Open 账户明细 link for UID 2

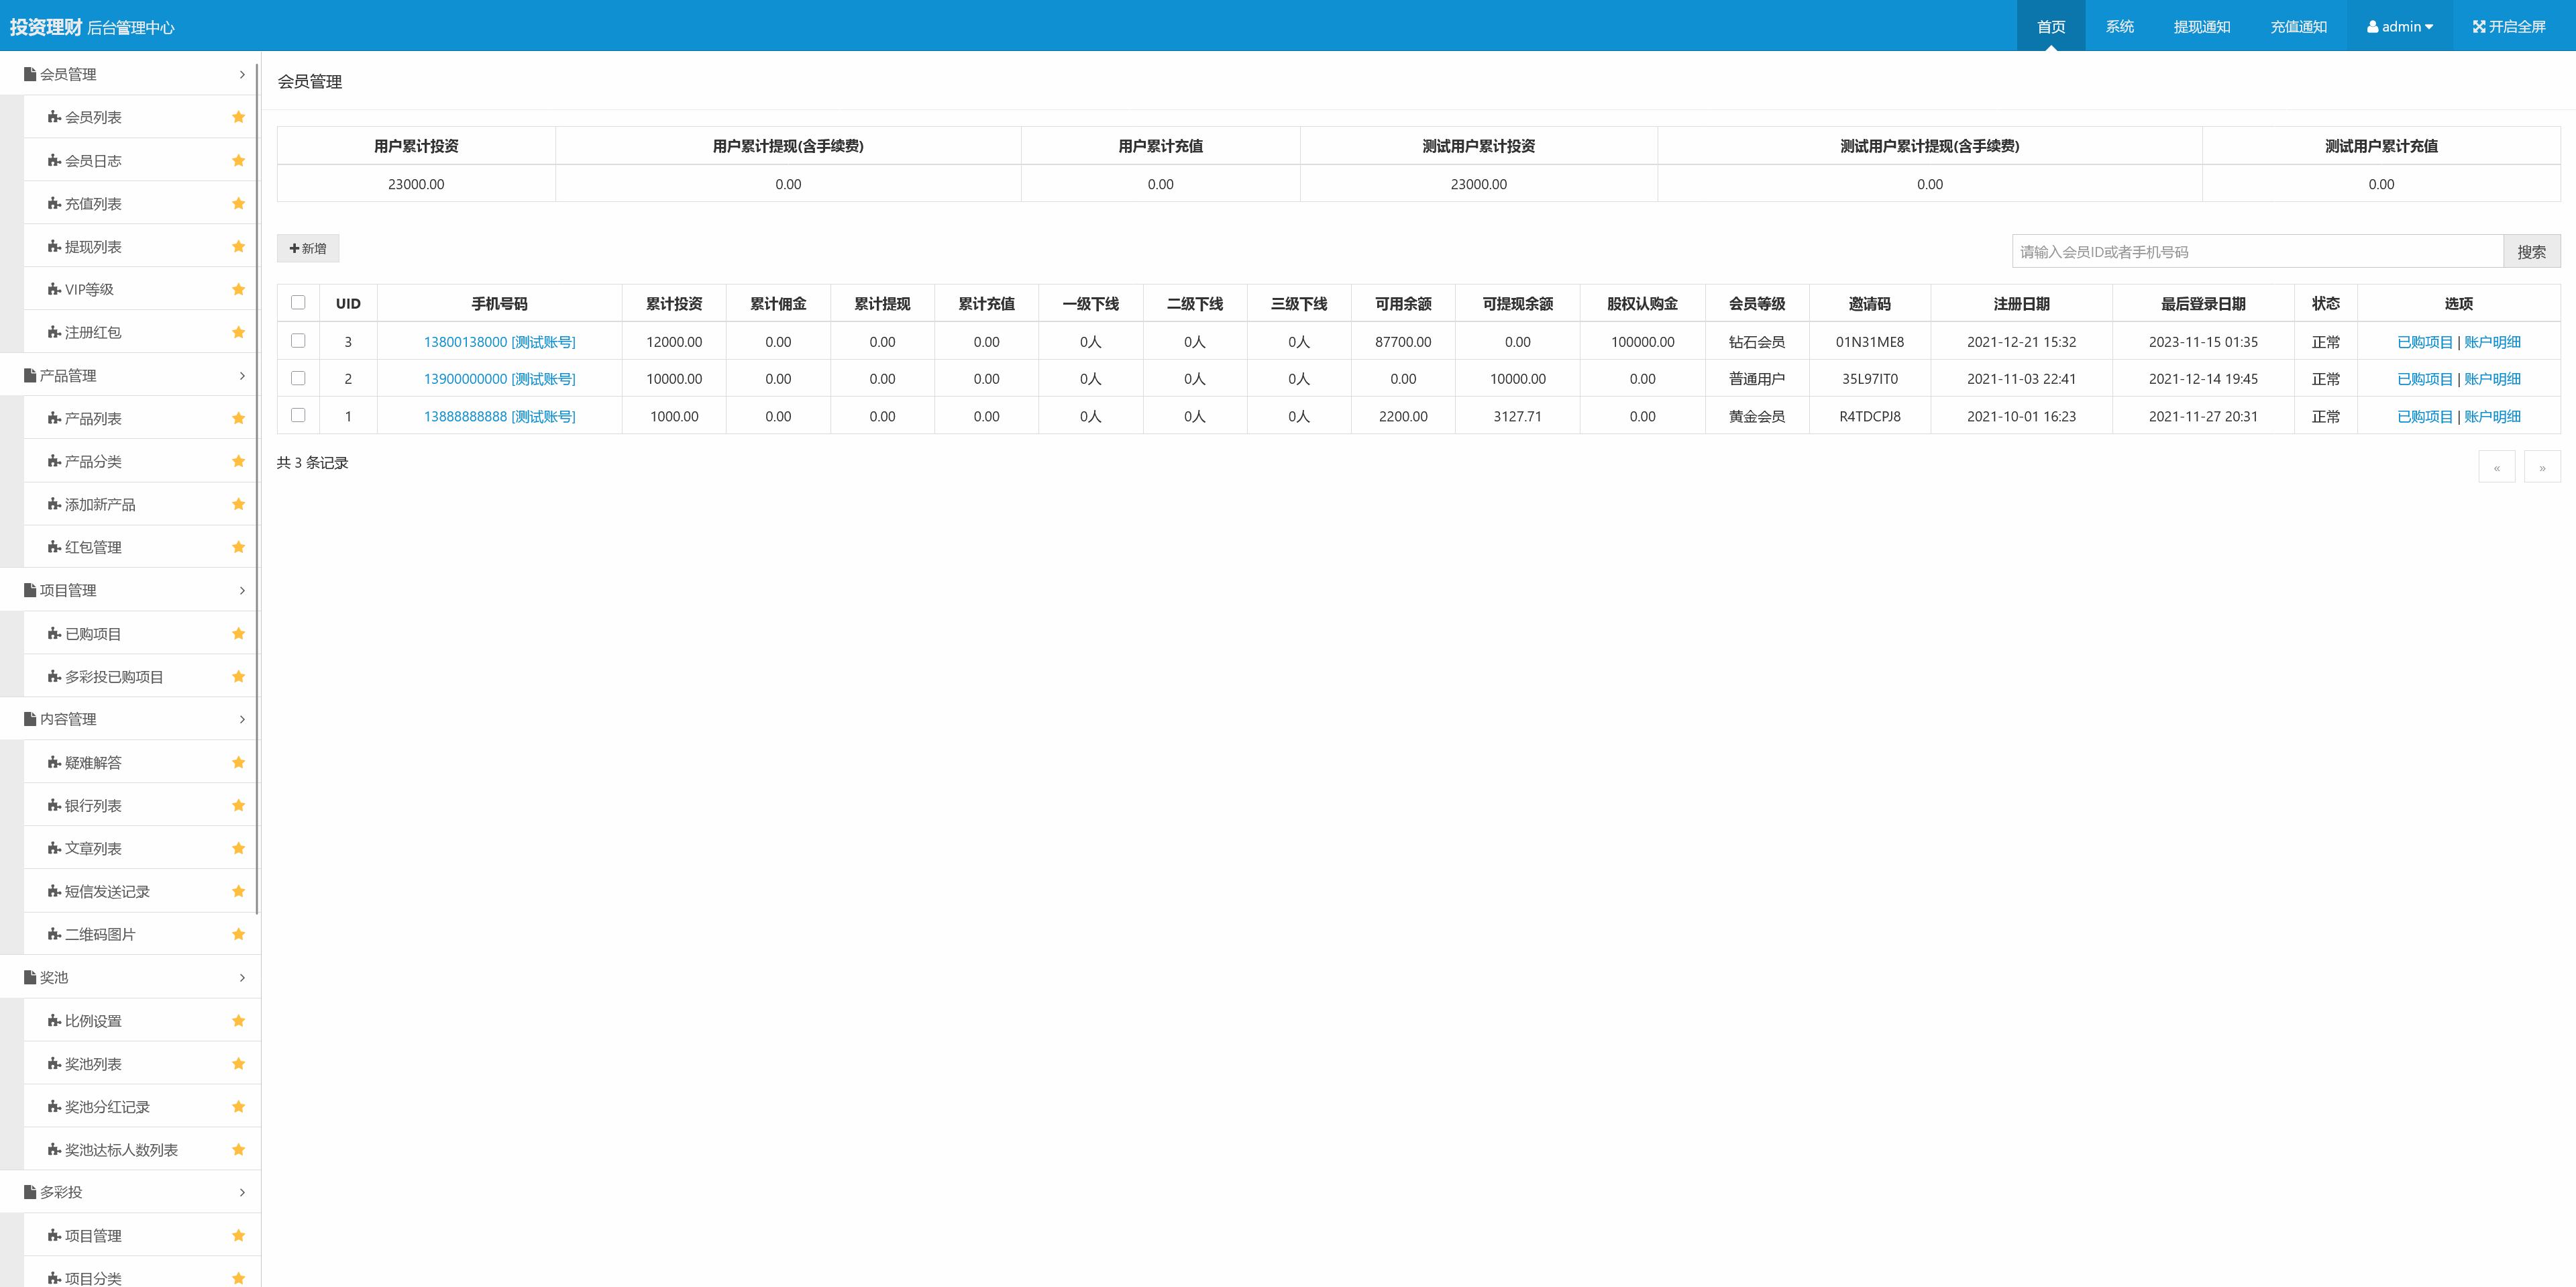2492,379
